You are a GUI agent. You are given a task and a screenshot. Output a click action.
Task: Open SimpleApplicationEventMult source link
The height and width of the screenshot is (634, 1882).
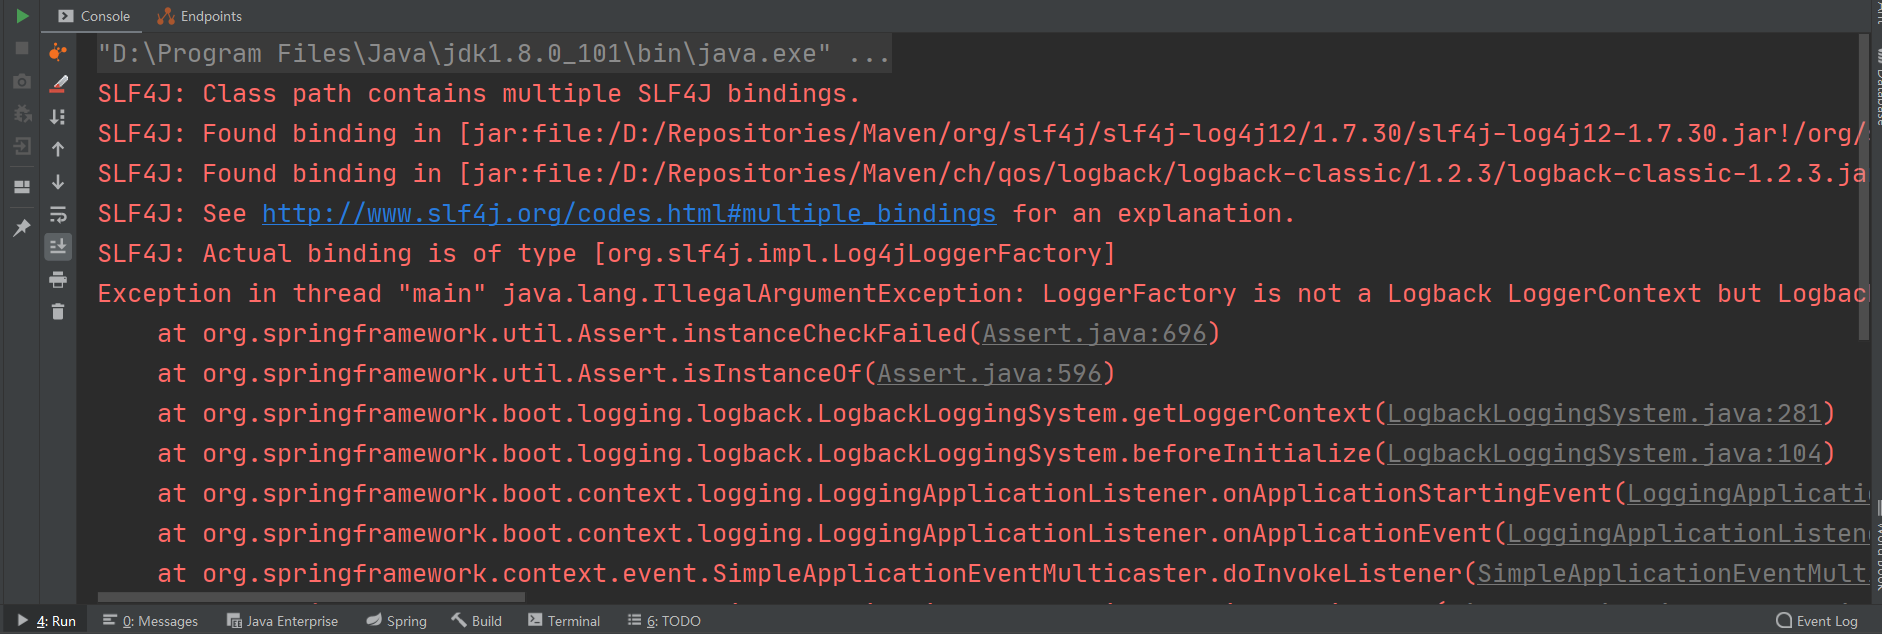1672,574
